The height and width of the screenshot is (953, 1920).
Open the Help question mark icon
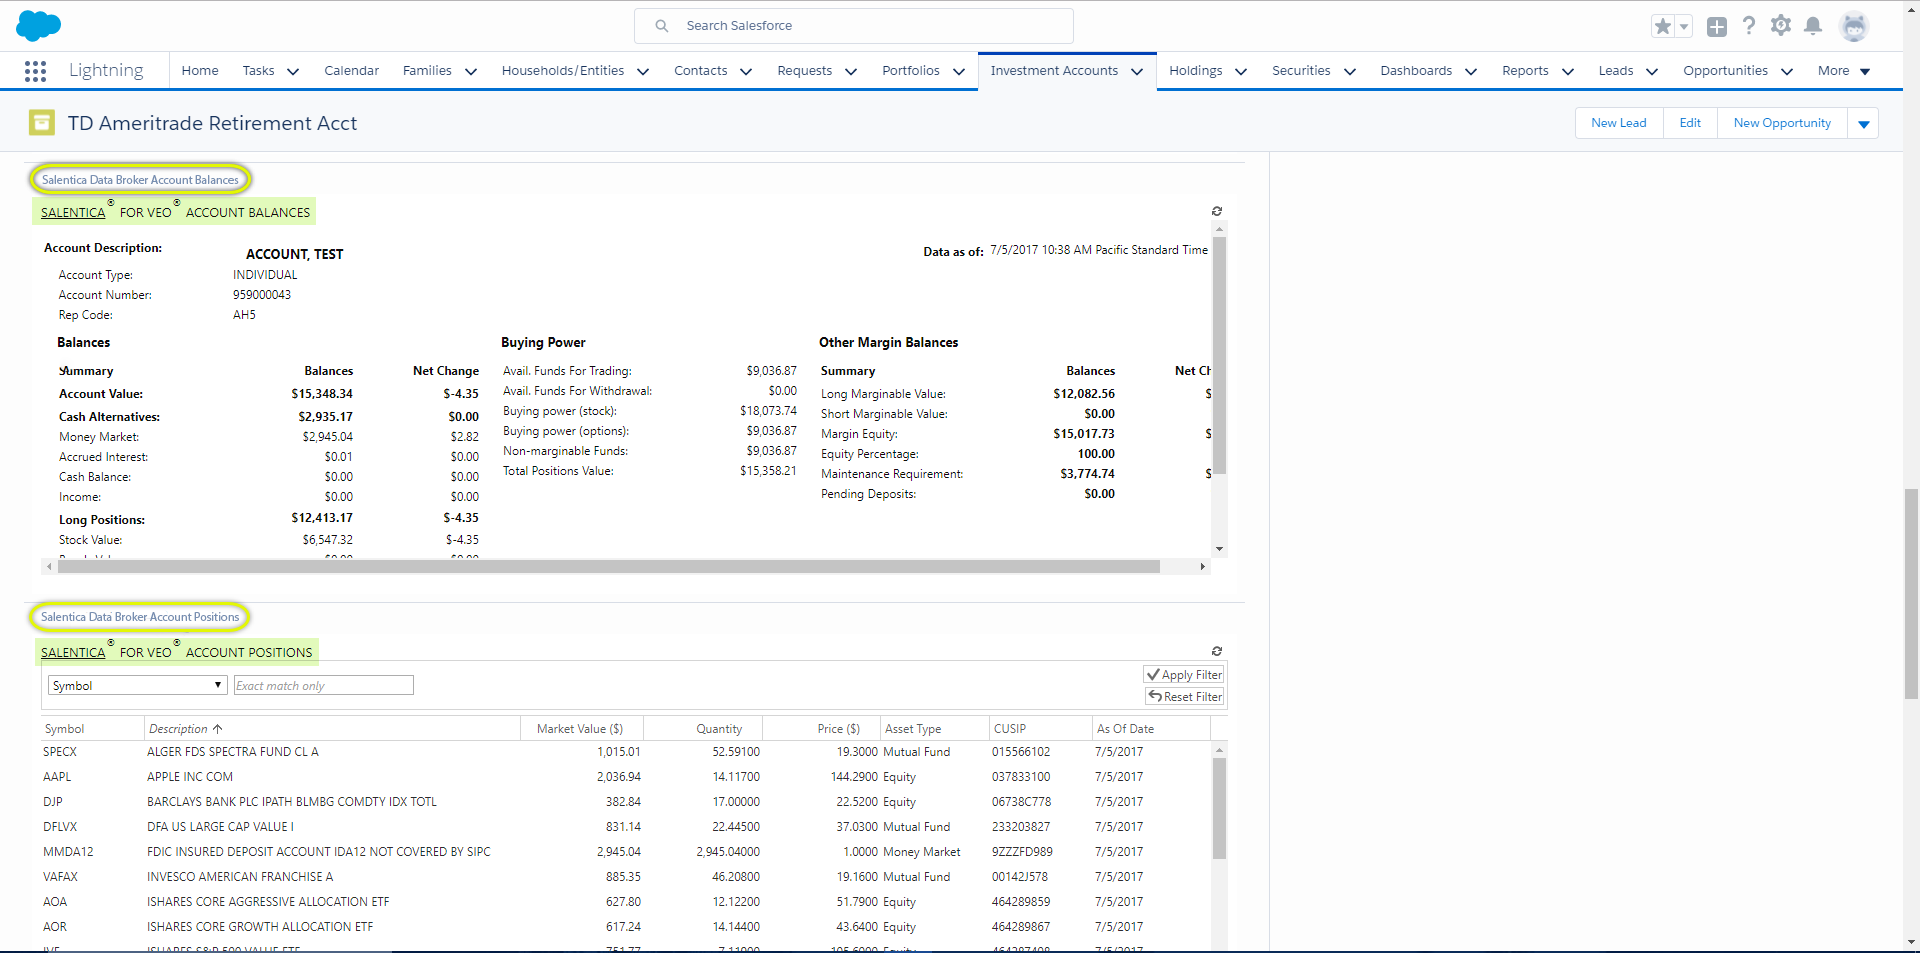[1749, 26]
